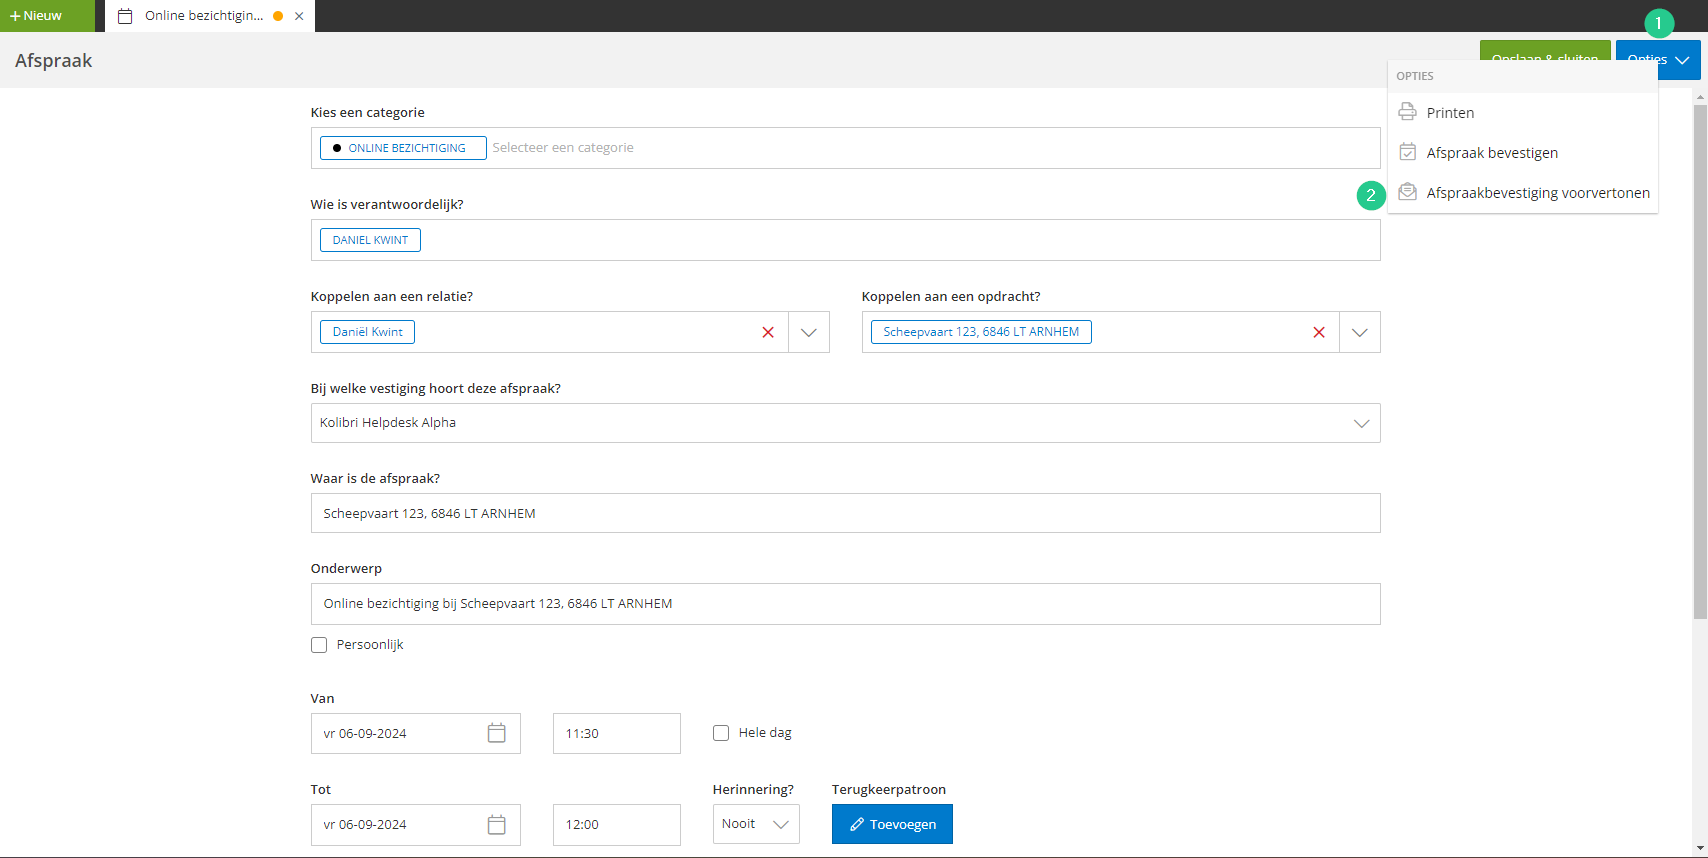
Task: Enable the Hele dag checkbox
Action: tap(721, 733)
